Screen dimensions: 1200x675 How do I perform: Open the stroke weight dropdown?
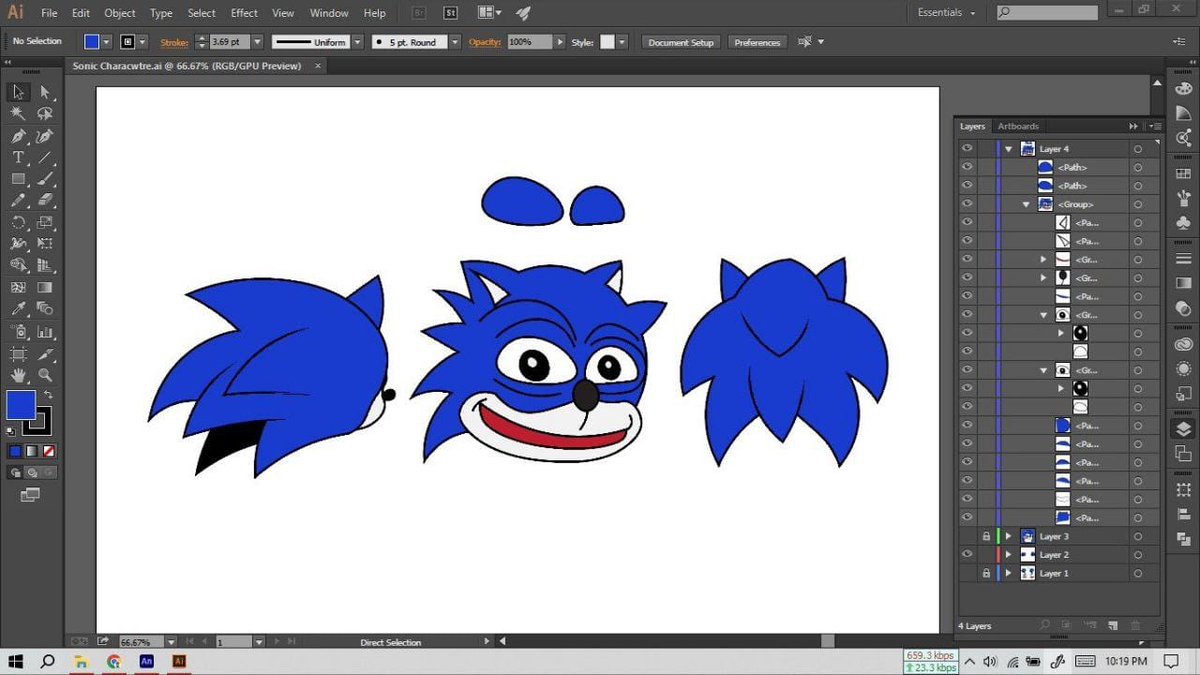(257, 42)
